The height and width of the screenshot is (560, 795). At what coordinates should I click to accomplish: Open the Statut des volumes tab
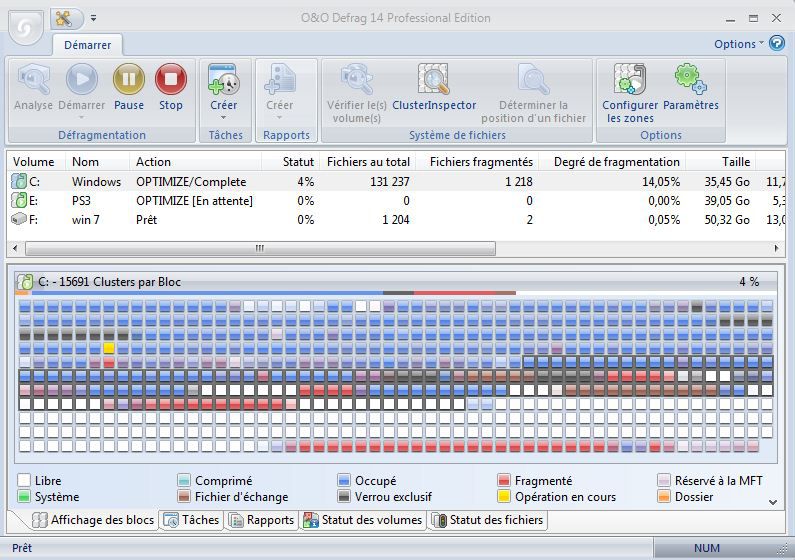(x=363, y=520)
